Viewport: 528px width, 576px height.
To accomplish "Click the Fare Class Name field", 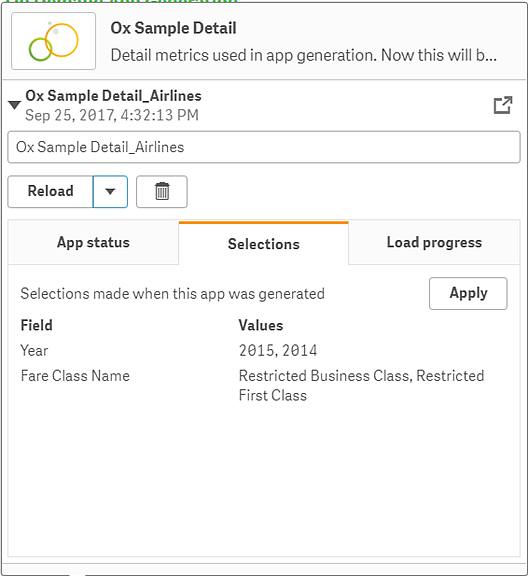I will pos(75,376).
